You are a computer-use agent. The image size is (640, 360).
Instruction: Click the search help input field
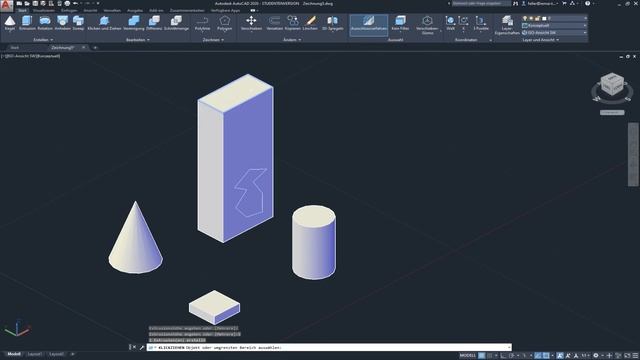point(481,3)
